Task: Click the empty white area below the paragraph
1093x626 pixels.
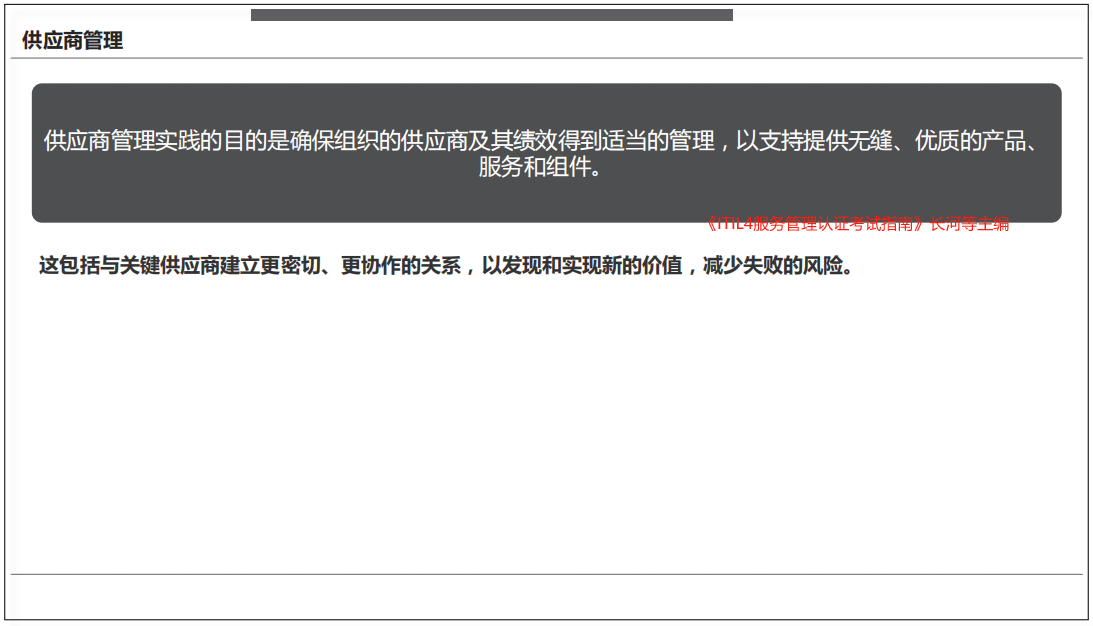Action: point(546,420)
